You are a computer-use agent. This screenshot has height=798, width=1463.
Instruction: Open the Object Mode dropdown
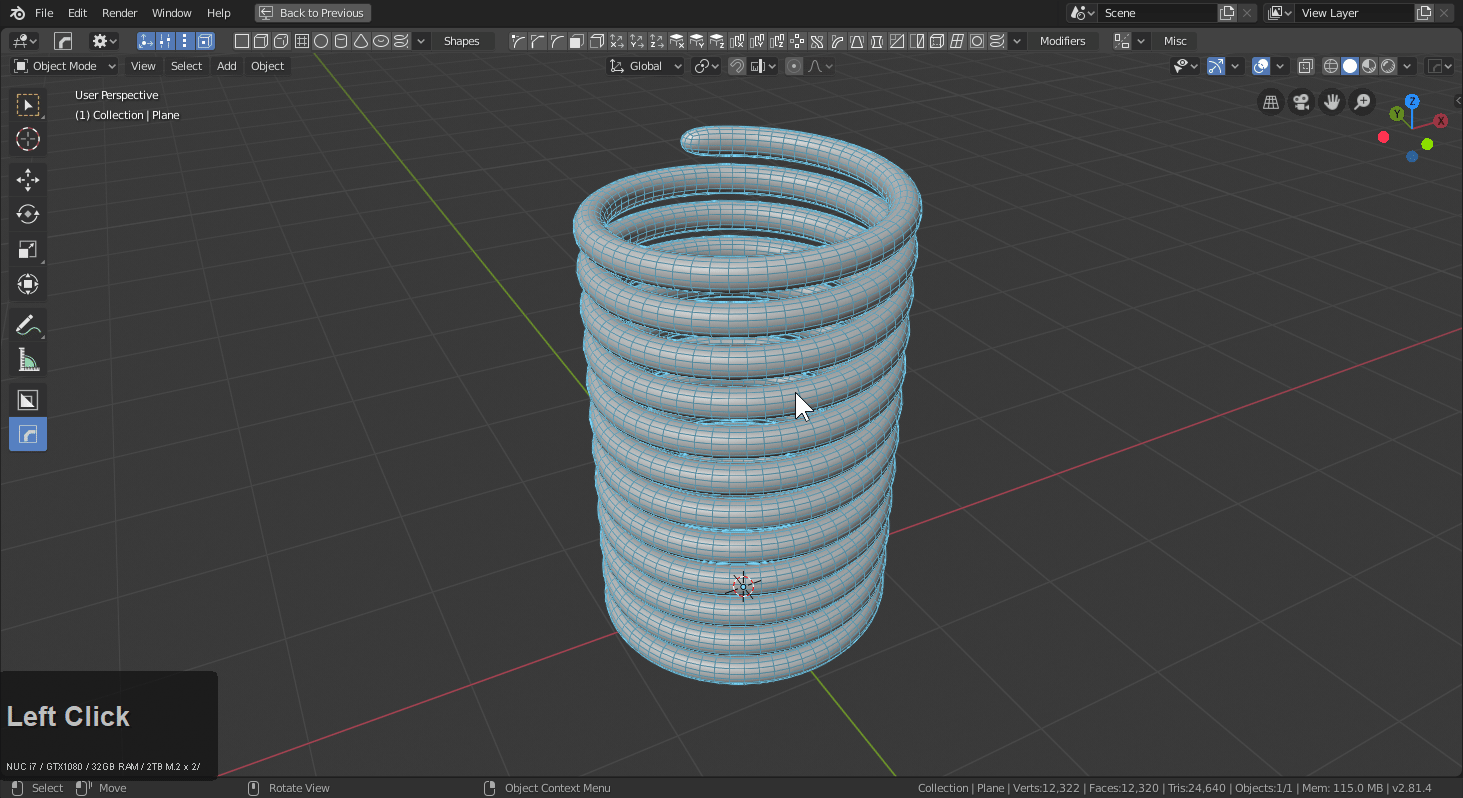[65, 66]
